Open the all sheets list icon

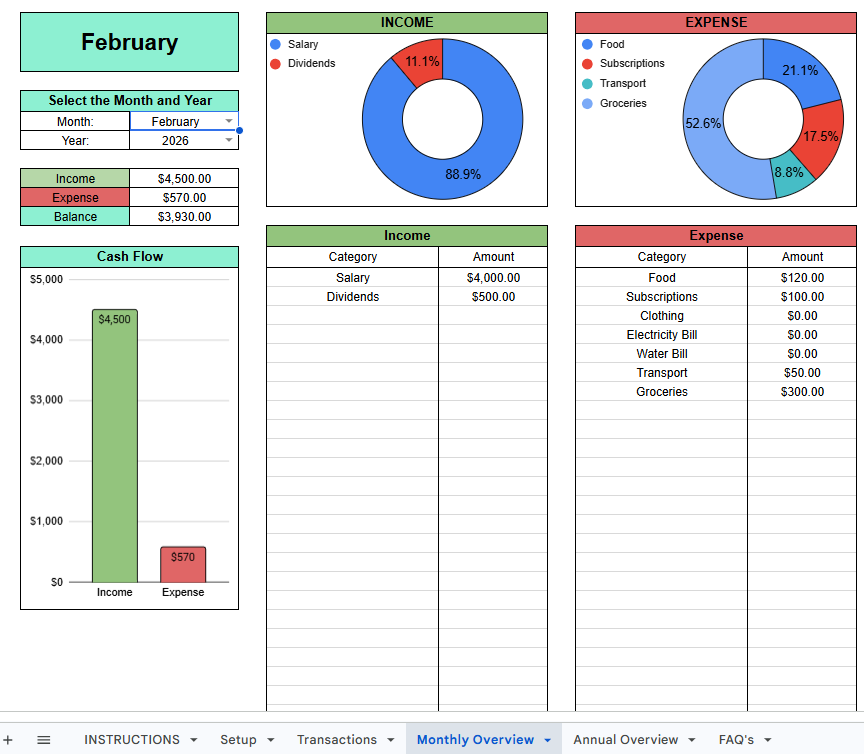[44, 740]
